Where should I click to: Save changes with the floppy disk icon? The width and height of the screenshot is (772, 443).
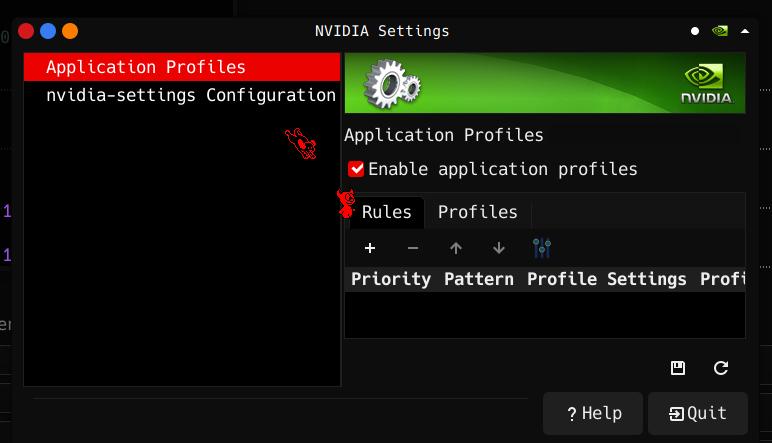(678, 368)
